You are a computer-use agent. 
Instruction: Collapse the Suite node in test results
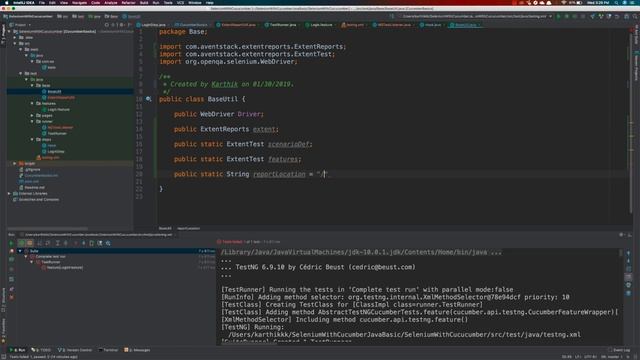[20, 251]
